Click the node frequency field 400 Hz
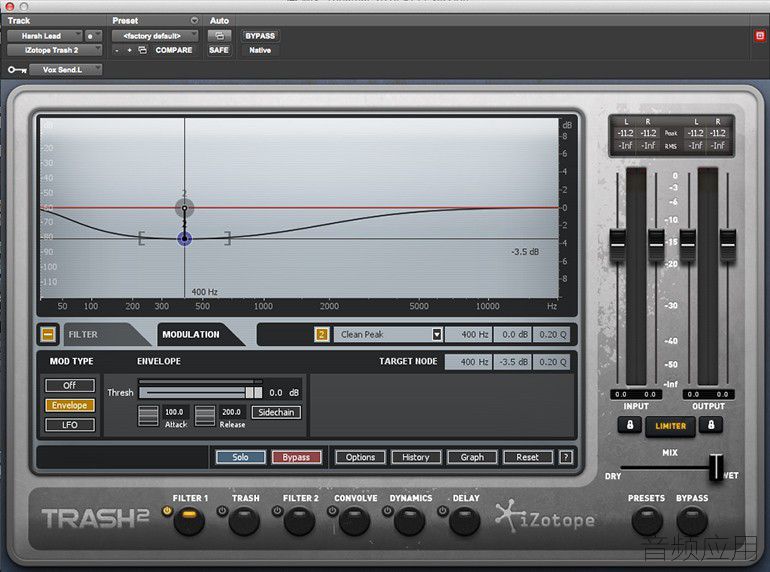Viewport: 770px width, 572px height. (x=469, y=334)
